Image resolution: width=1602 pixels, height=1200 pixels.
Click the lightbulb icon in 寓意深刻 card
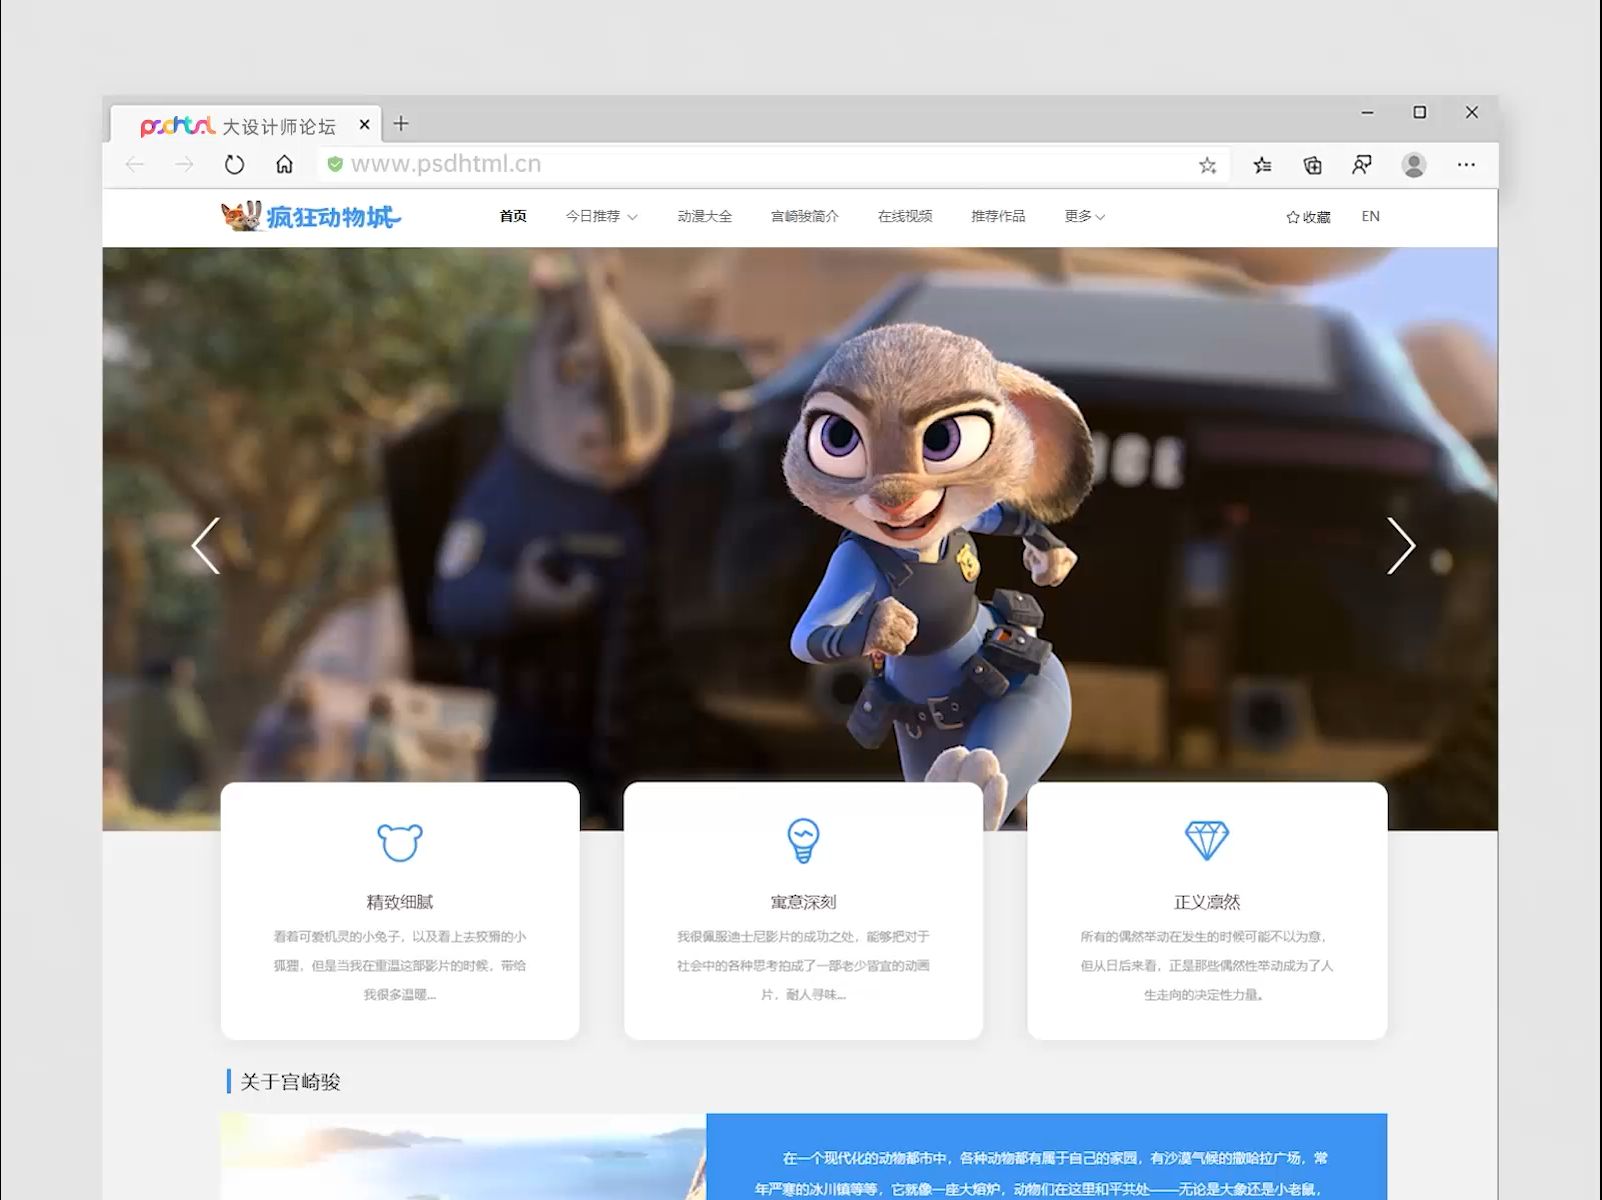pyautogui.click(x=803, y=841)
